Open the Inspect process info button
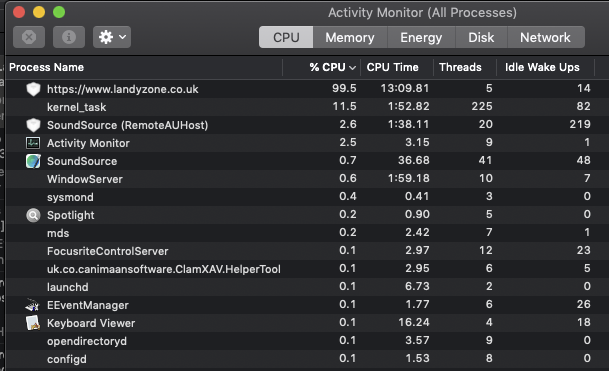 (69, 37)
